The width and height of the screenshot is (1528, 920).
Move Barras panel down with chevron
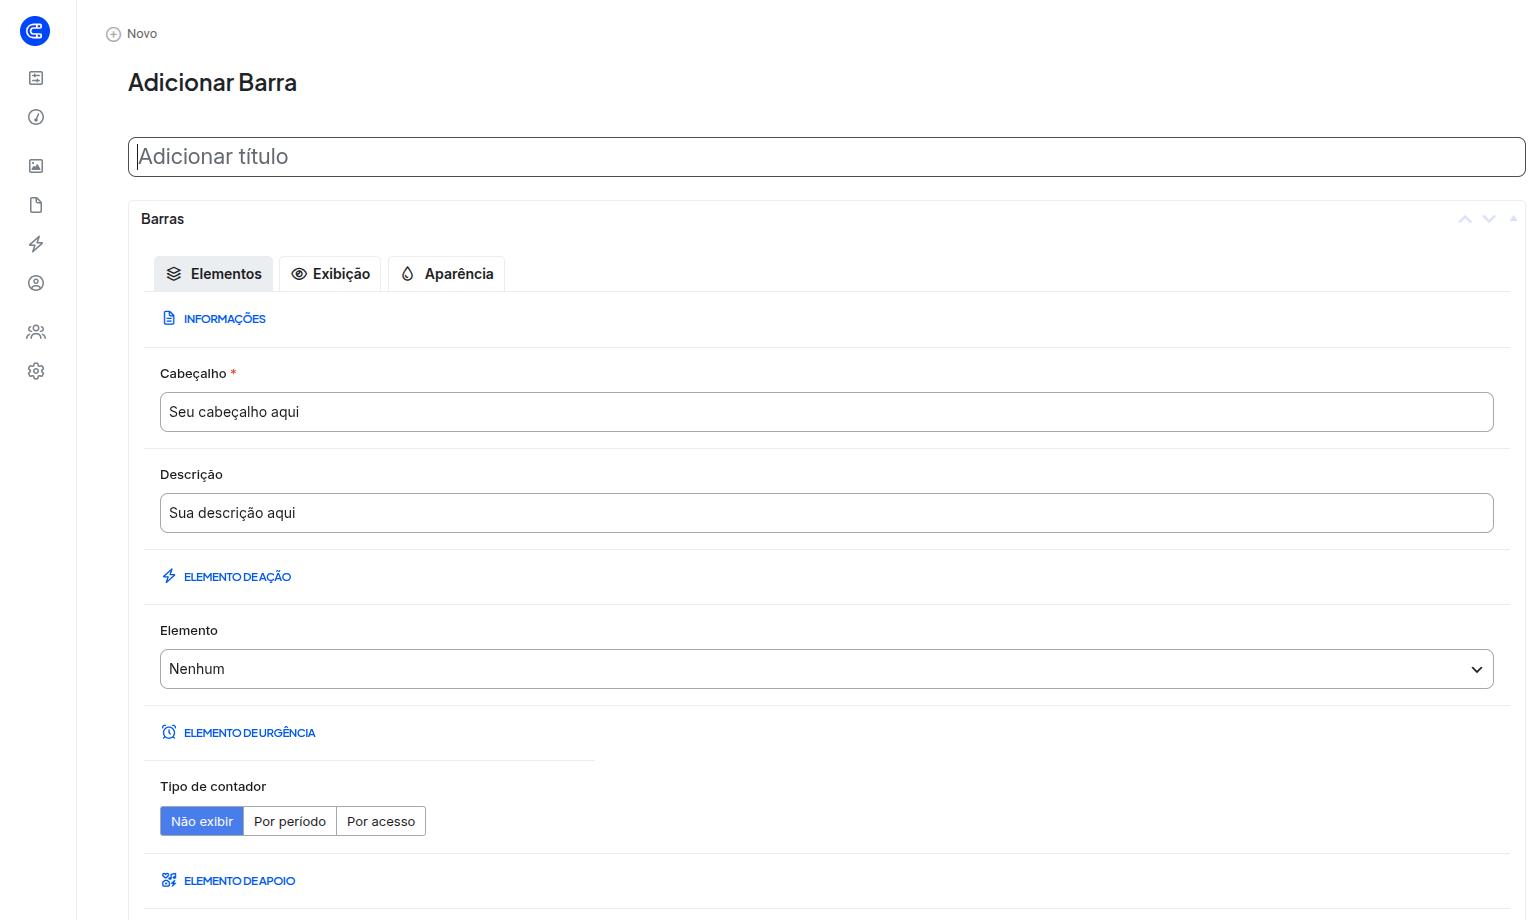tap(1489, 219)
